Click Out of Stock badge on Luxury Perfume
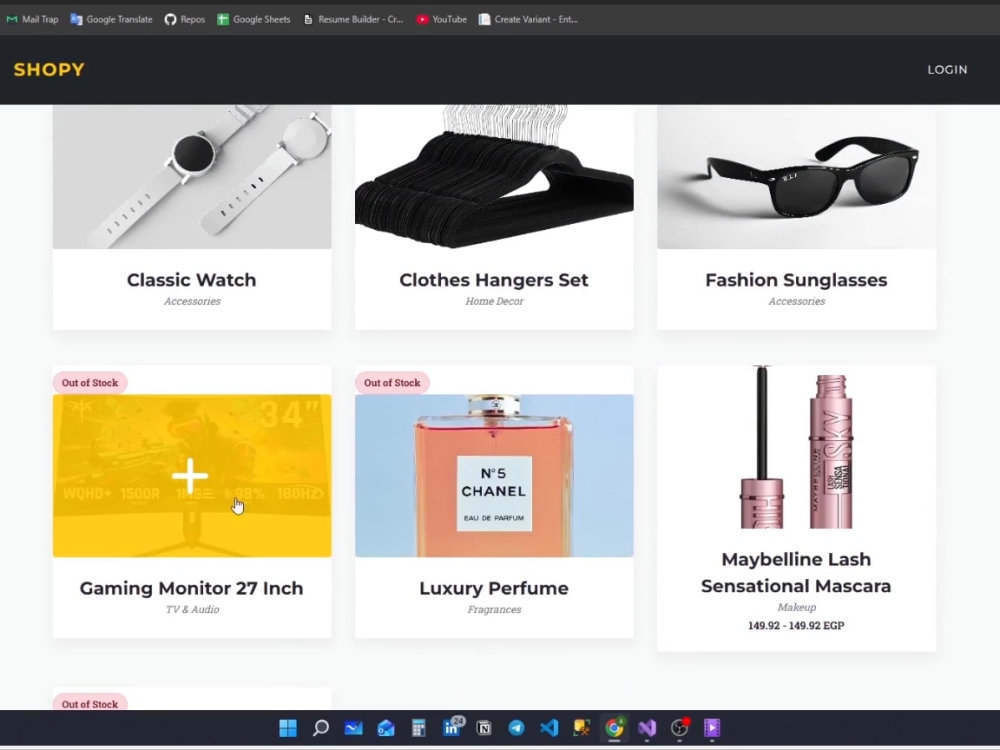Screen dimensions: 1000x750 (392, 383)
